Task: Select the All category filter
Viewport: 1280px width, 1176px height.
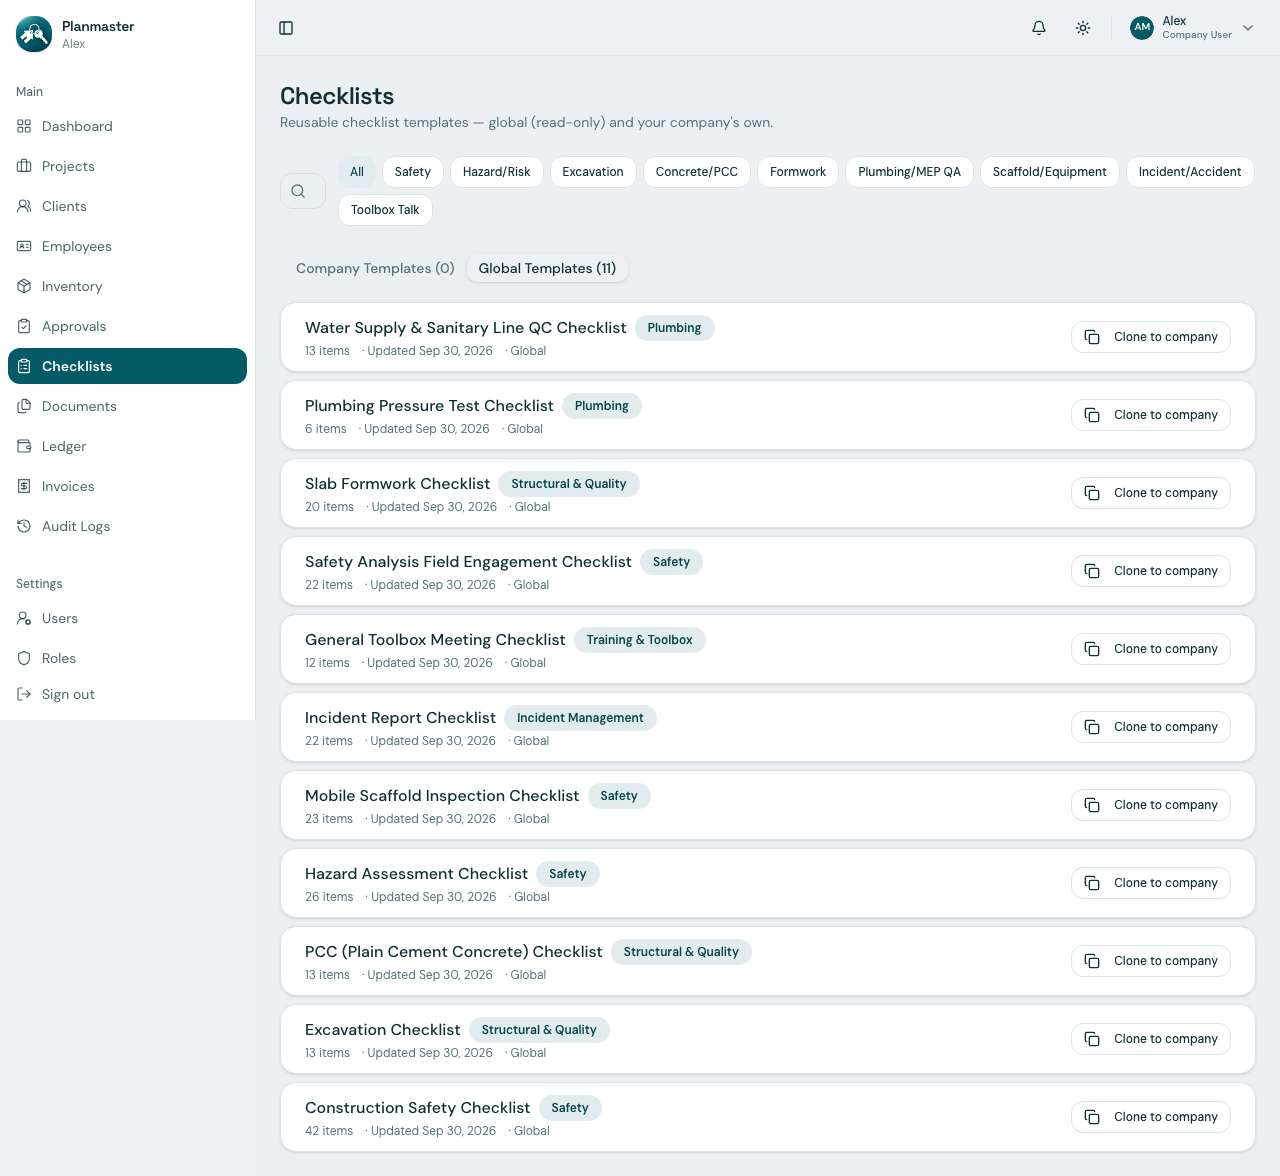Action: pos(357,172)
